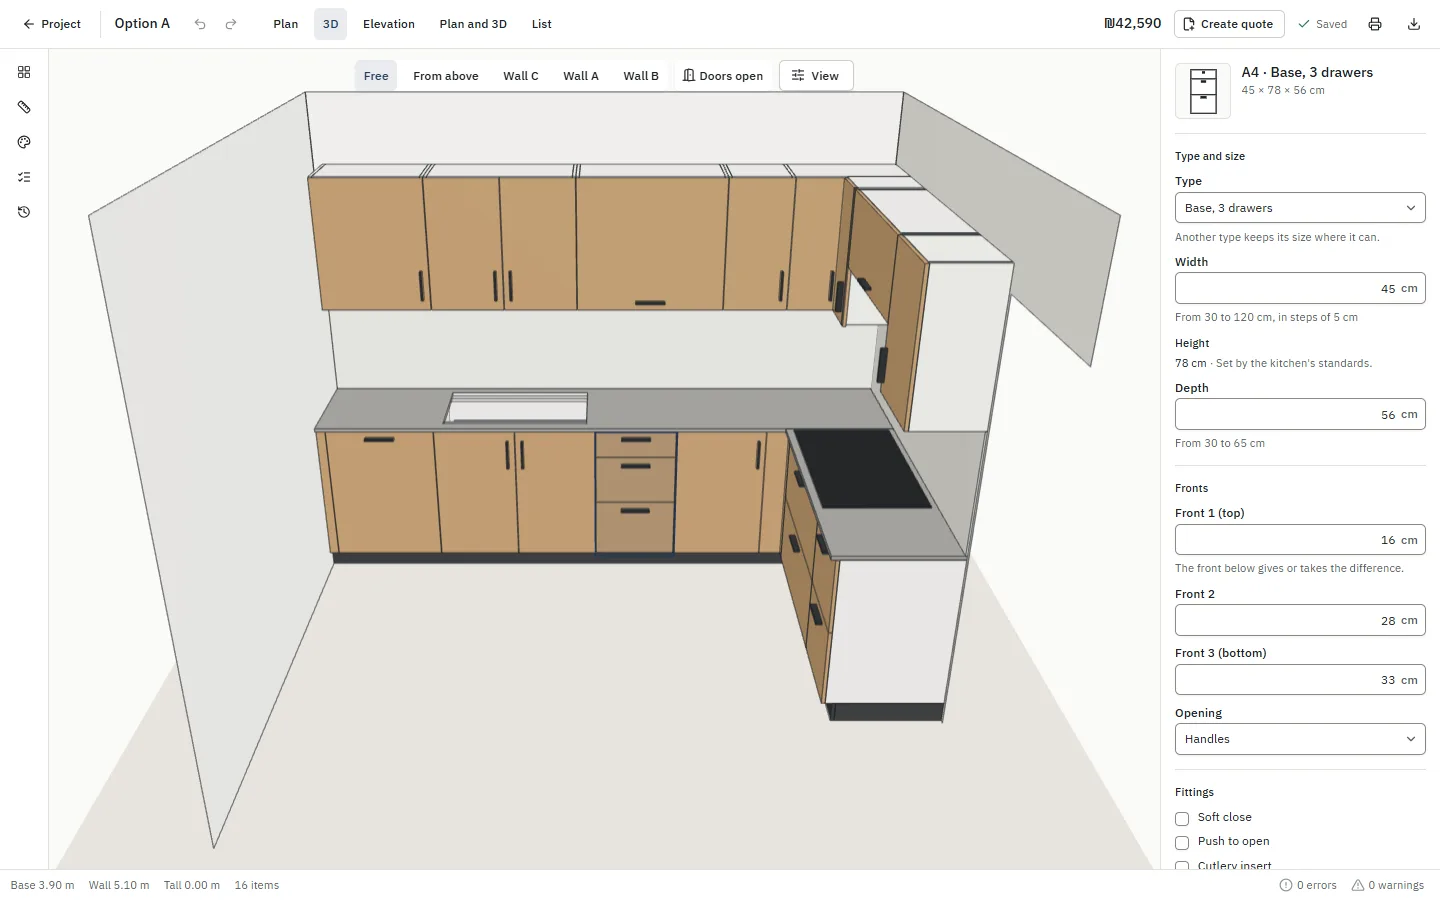Toggle Doors open in the viewport

723,76
